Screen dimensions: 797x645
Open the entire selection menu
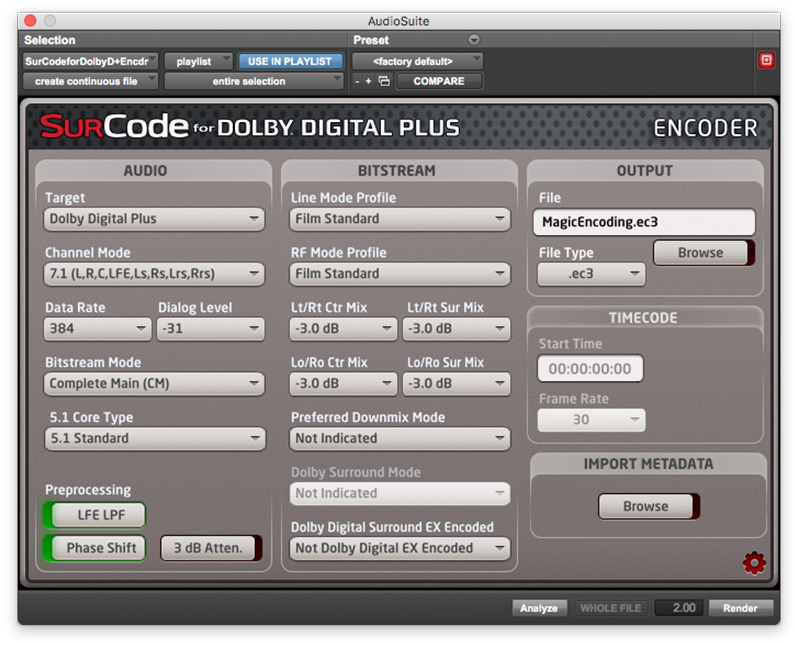tap(254, 81)
